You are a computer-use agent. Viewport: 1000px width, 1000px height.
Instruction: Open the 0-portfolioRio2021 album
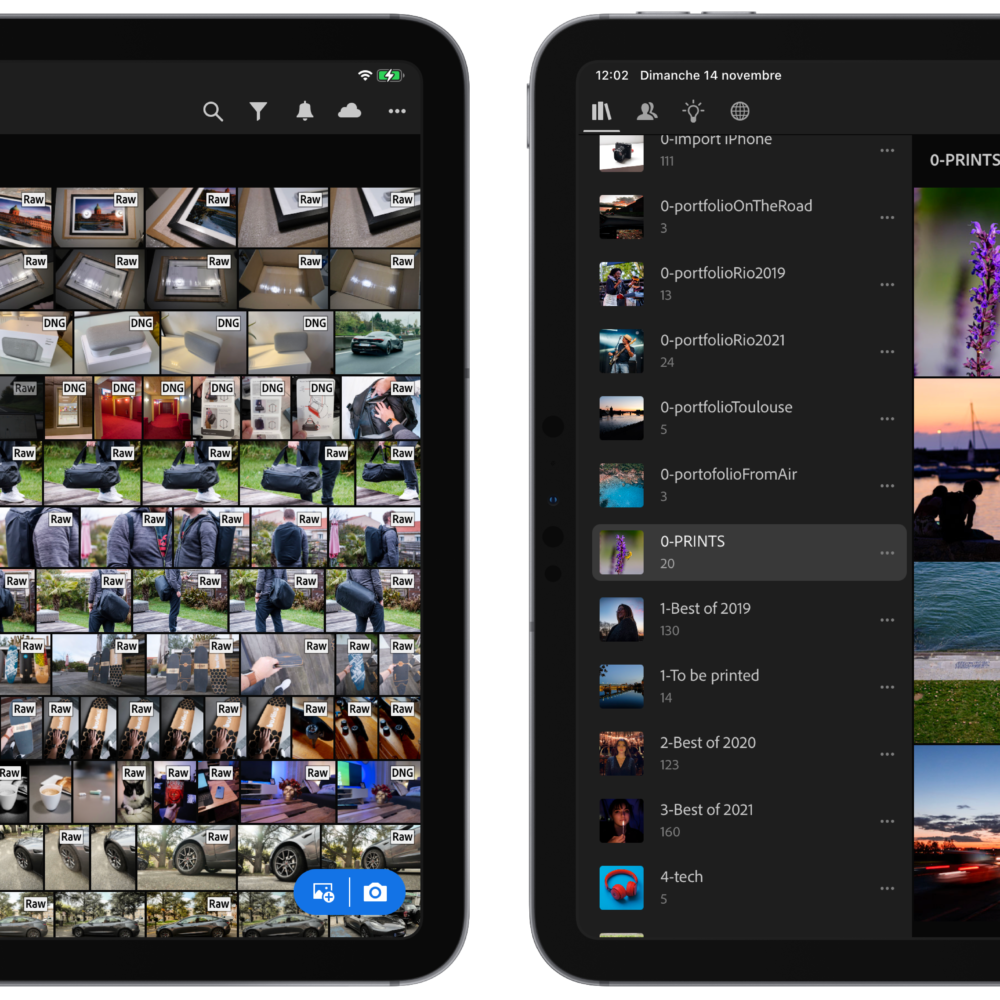tap(749, 351)
